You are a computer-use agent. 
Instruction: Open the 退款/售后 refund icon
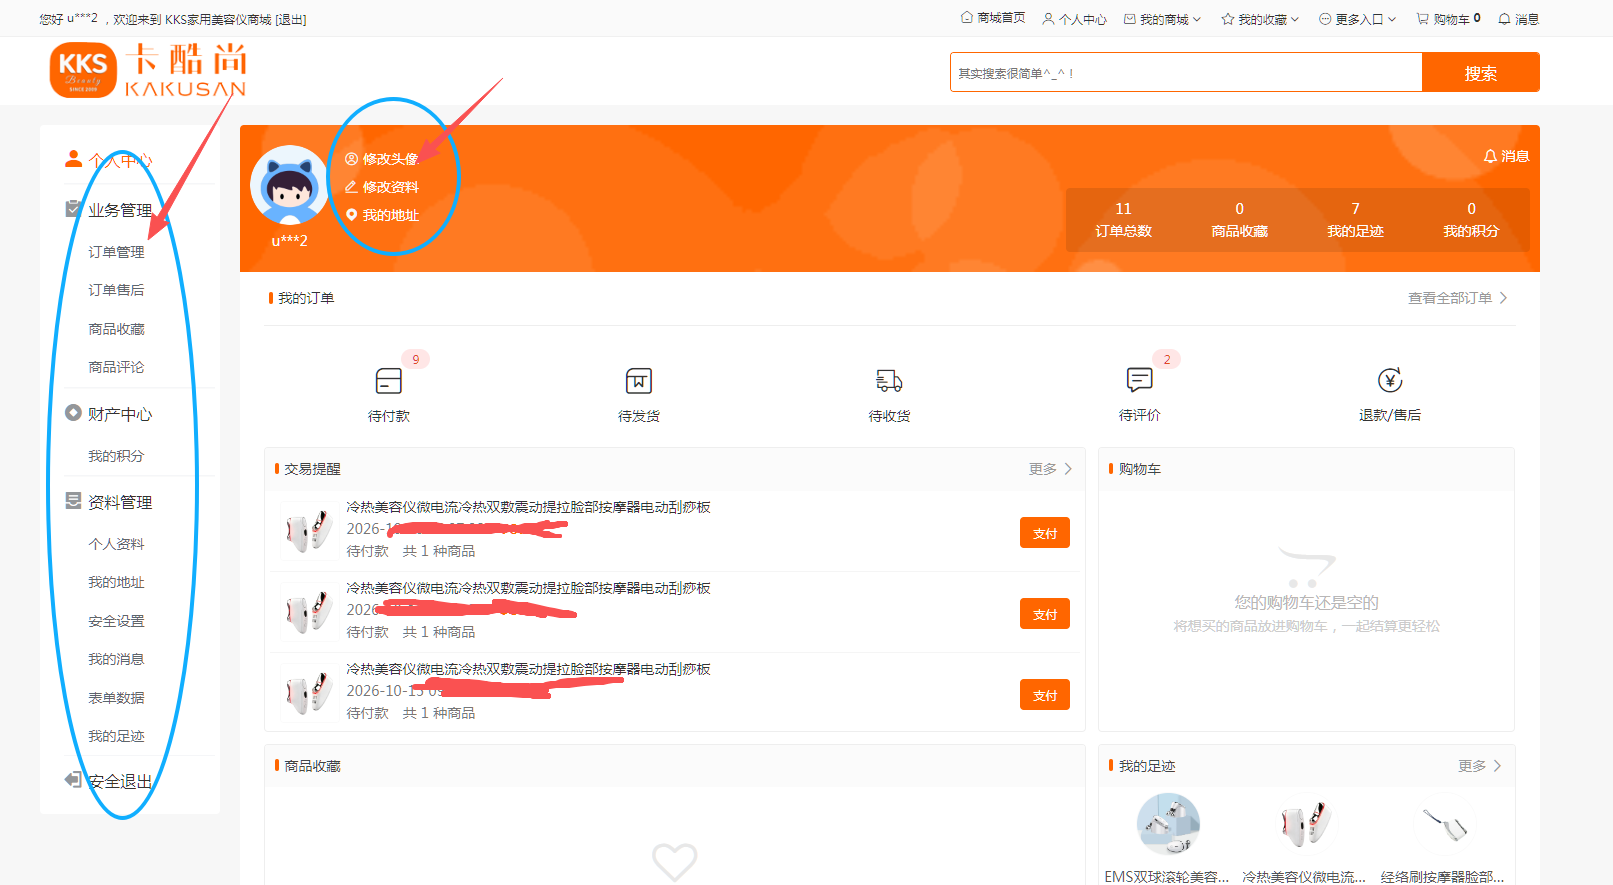(x=1390, y=380)
